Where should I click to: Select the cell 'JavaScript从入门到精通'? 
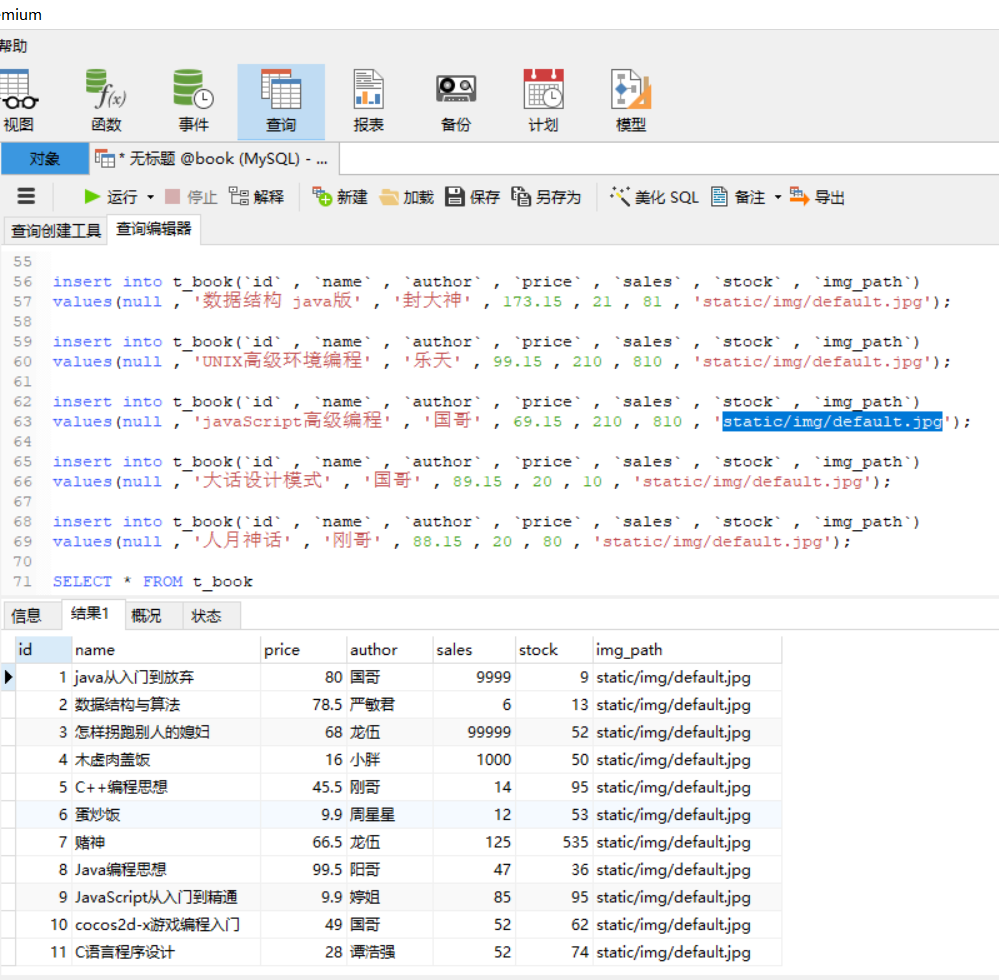[x=166, y=897]
